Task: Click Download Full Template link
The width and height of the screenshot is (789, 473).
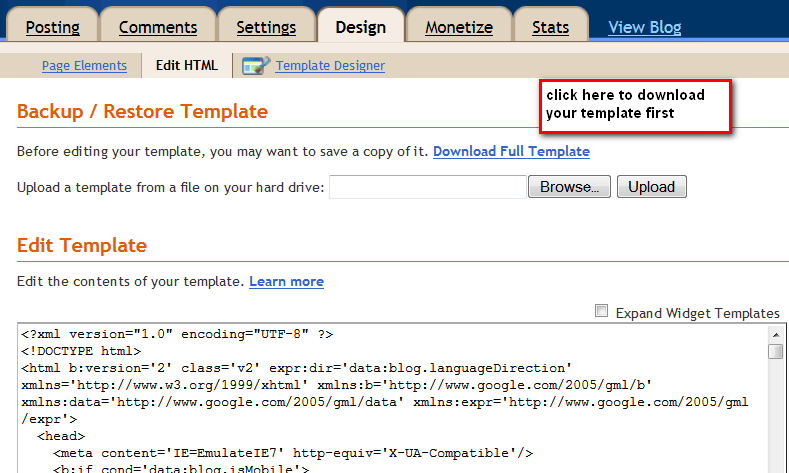Action: coord(511,151)
